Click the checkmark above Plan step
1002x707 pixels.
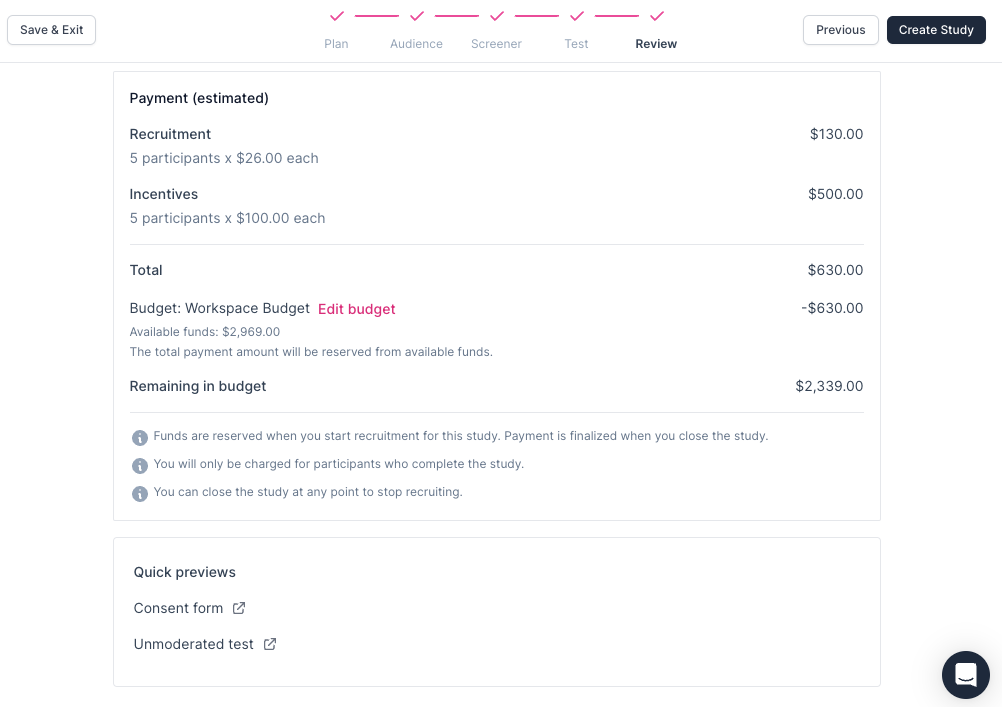(337, 16)
